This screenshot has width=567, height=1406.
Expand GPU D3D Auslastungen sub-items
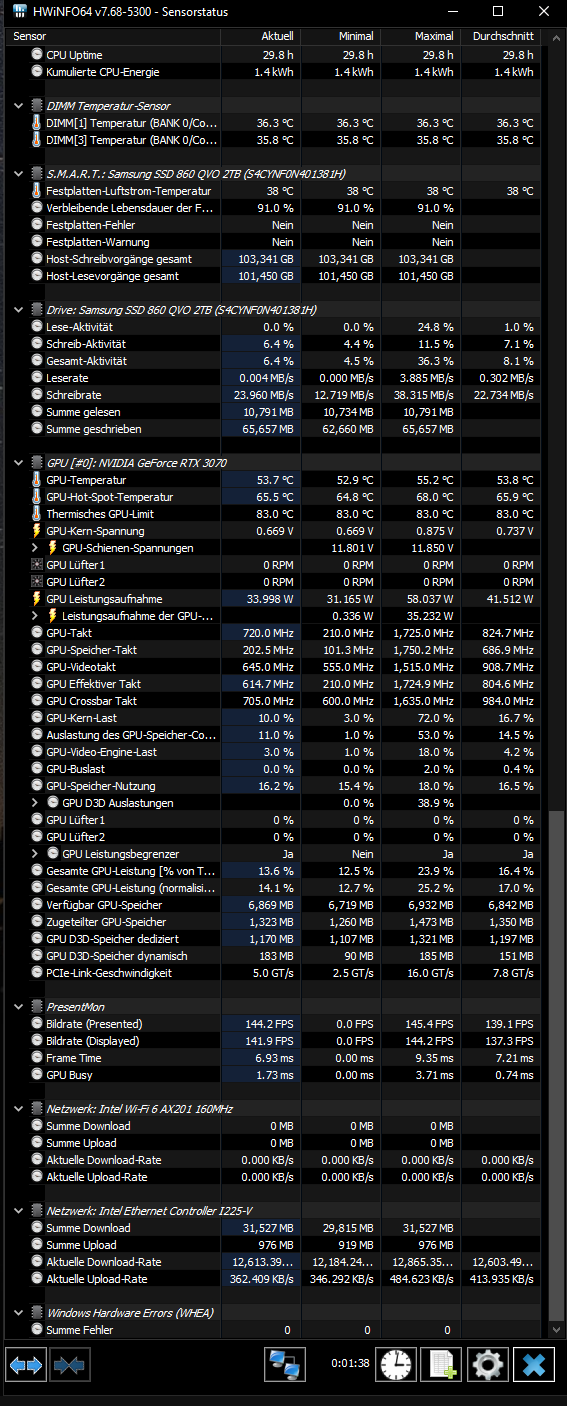tap(37, 803)
